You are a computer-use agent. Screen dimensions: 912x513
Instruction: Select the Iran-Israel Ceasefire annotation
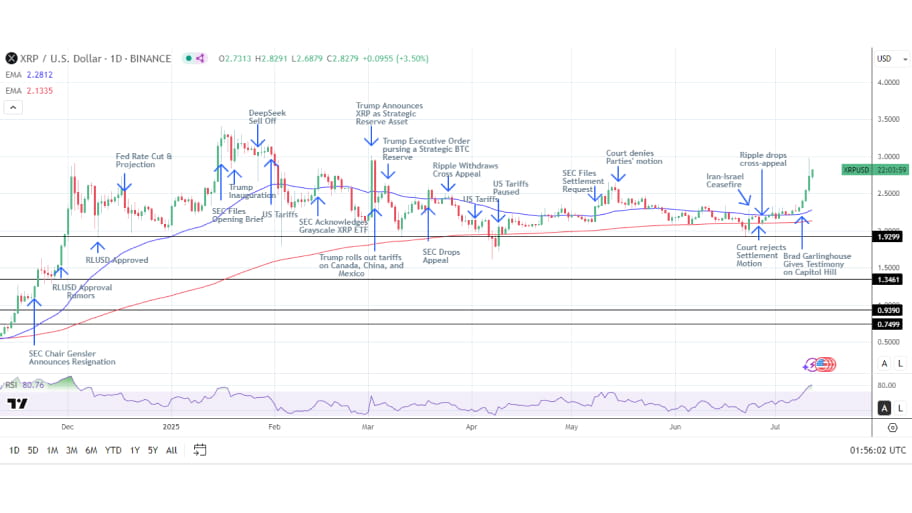click(x=725, y=180)
